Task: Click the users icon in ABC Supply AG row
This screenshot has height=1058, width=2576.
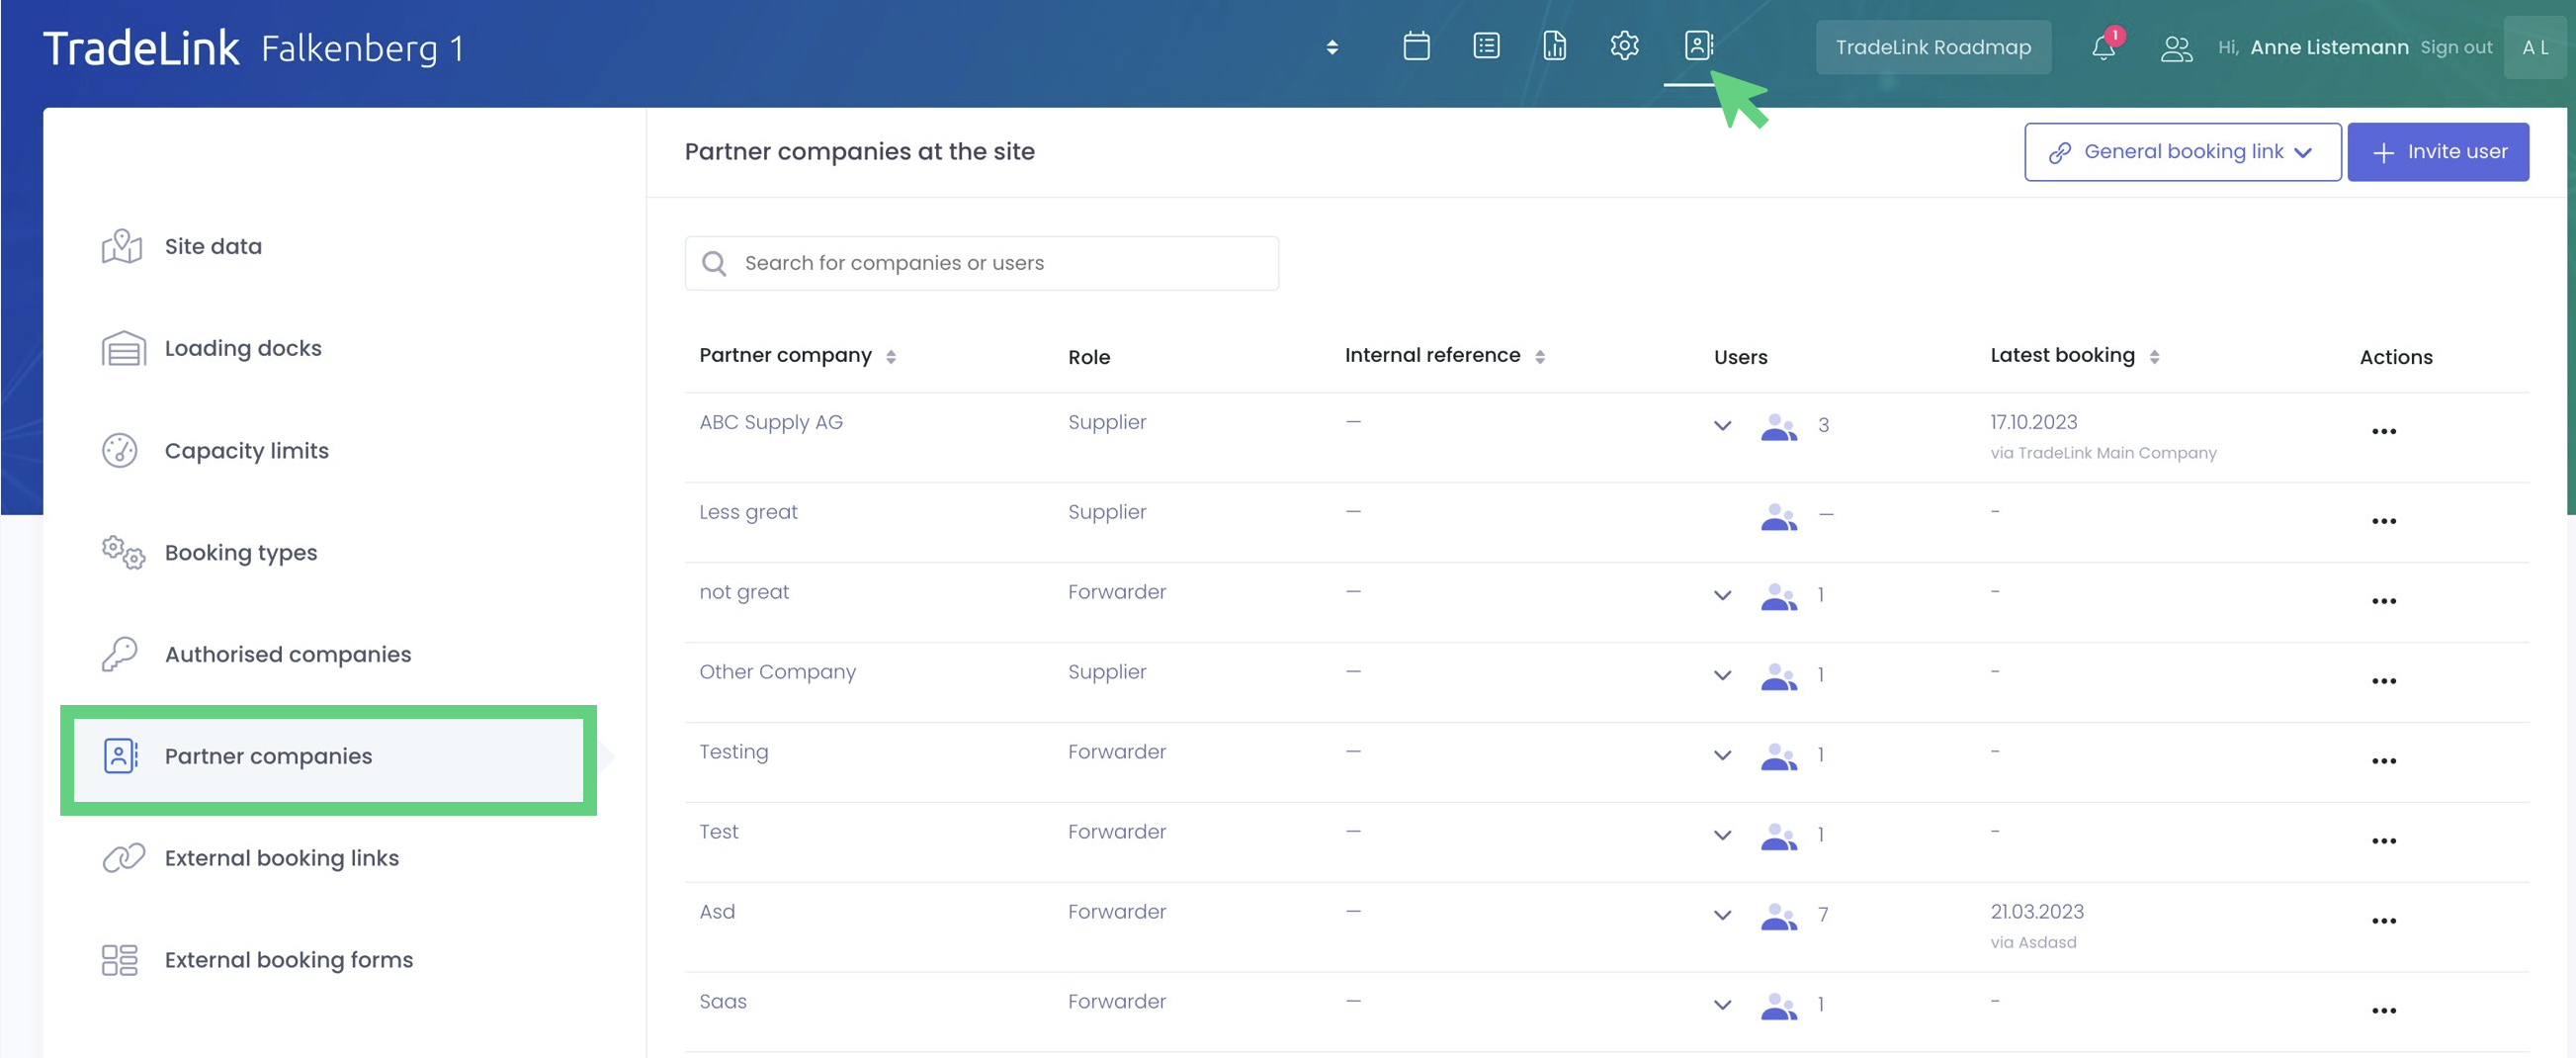Action: [1778, 426]
